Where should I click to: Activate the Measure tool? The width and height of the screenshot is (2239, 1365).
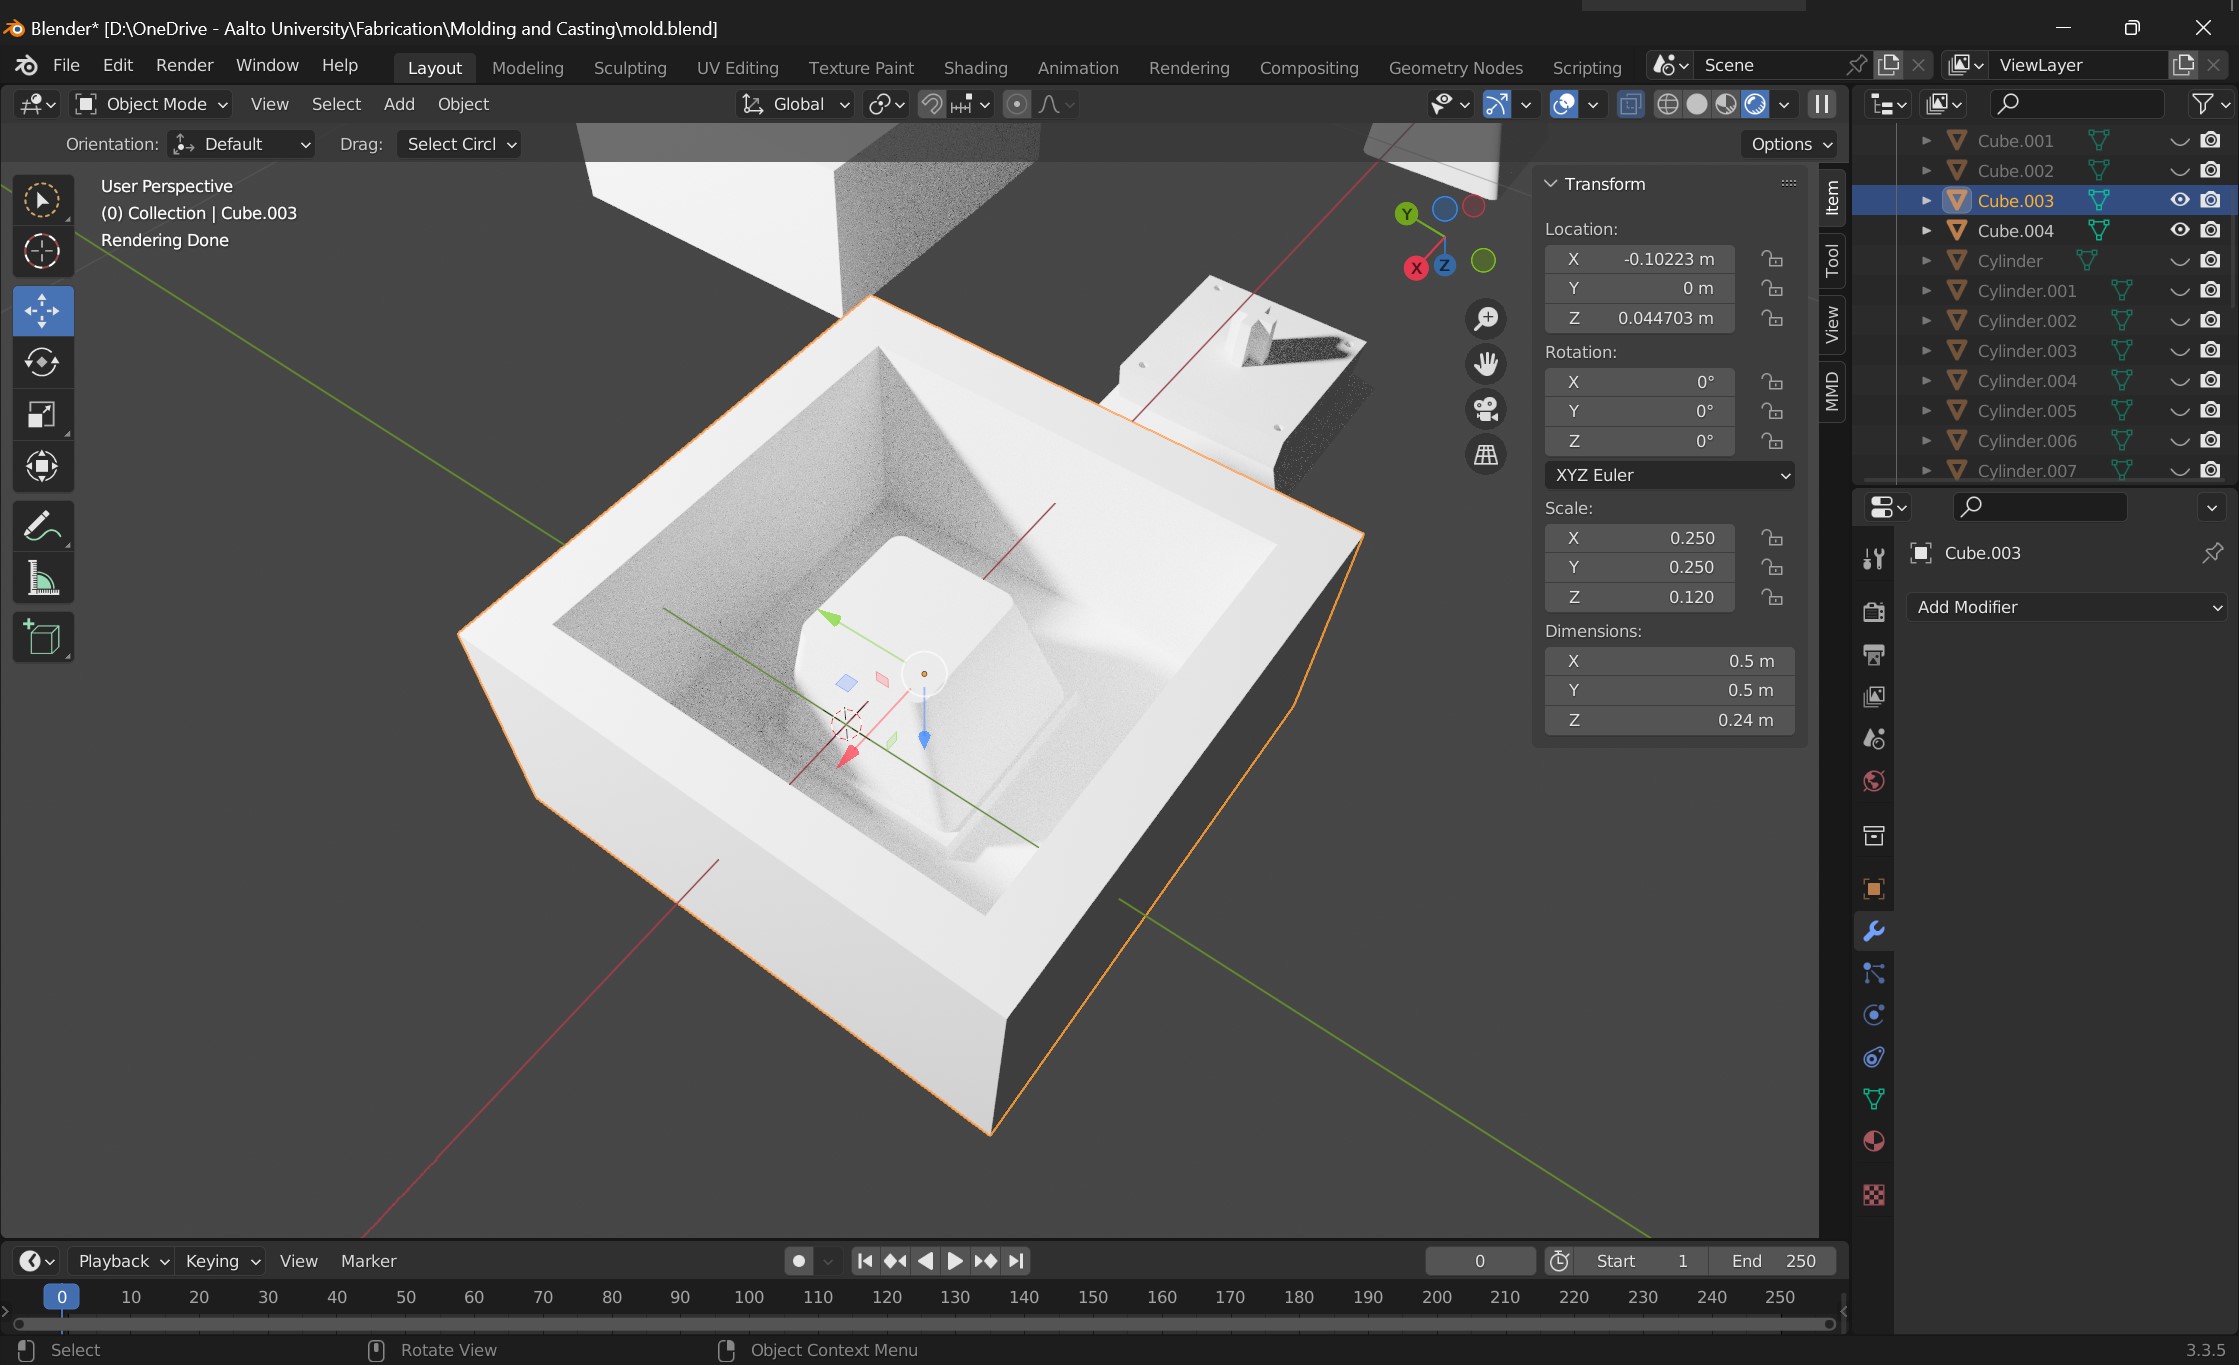click(42, 579)
